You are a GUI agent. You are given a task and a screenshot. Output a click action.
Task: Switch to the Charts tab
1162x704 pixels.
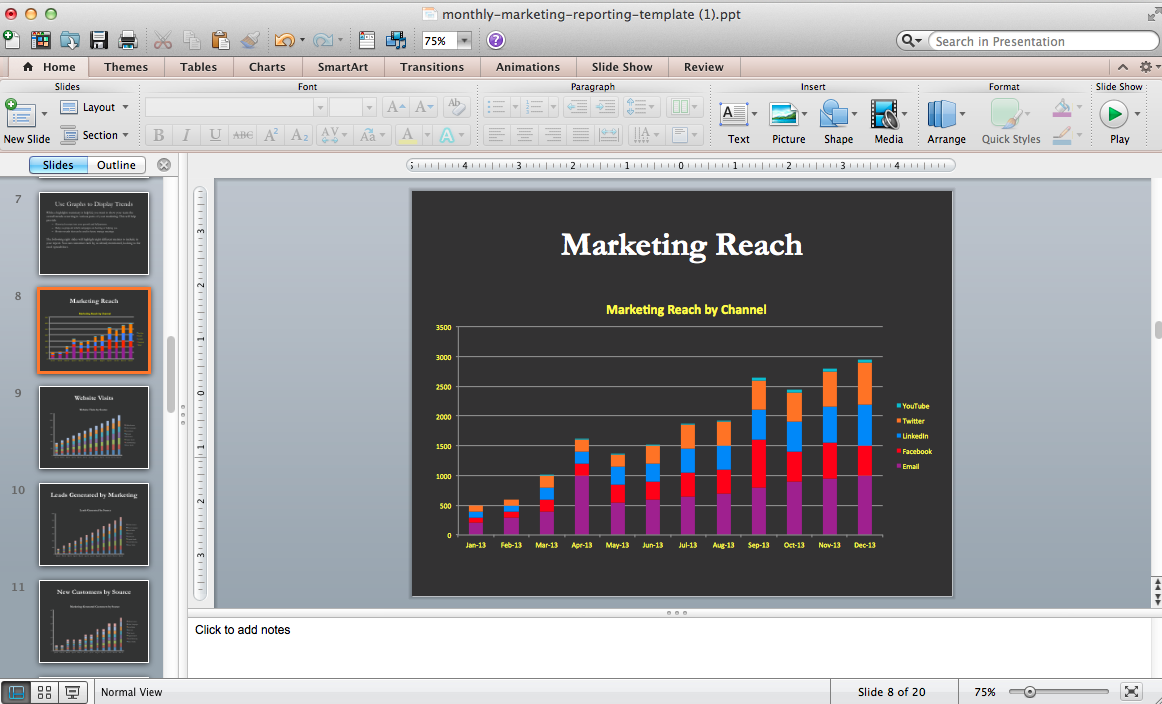click(267, 67)
